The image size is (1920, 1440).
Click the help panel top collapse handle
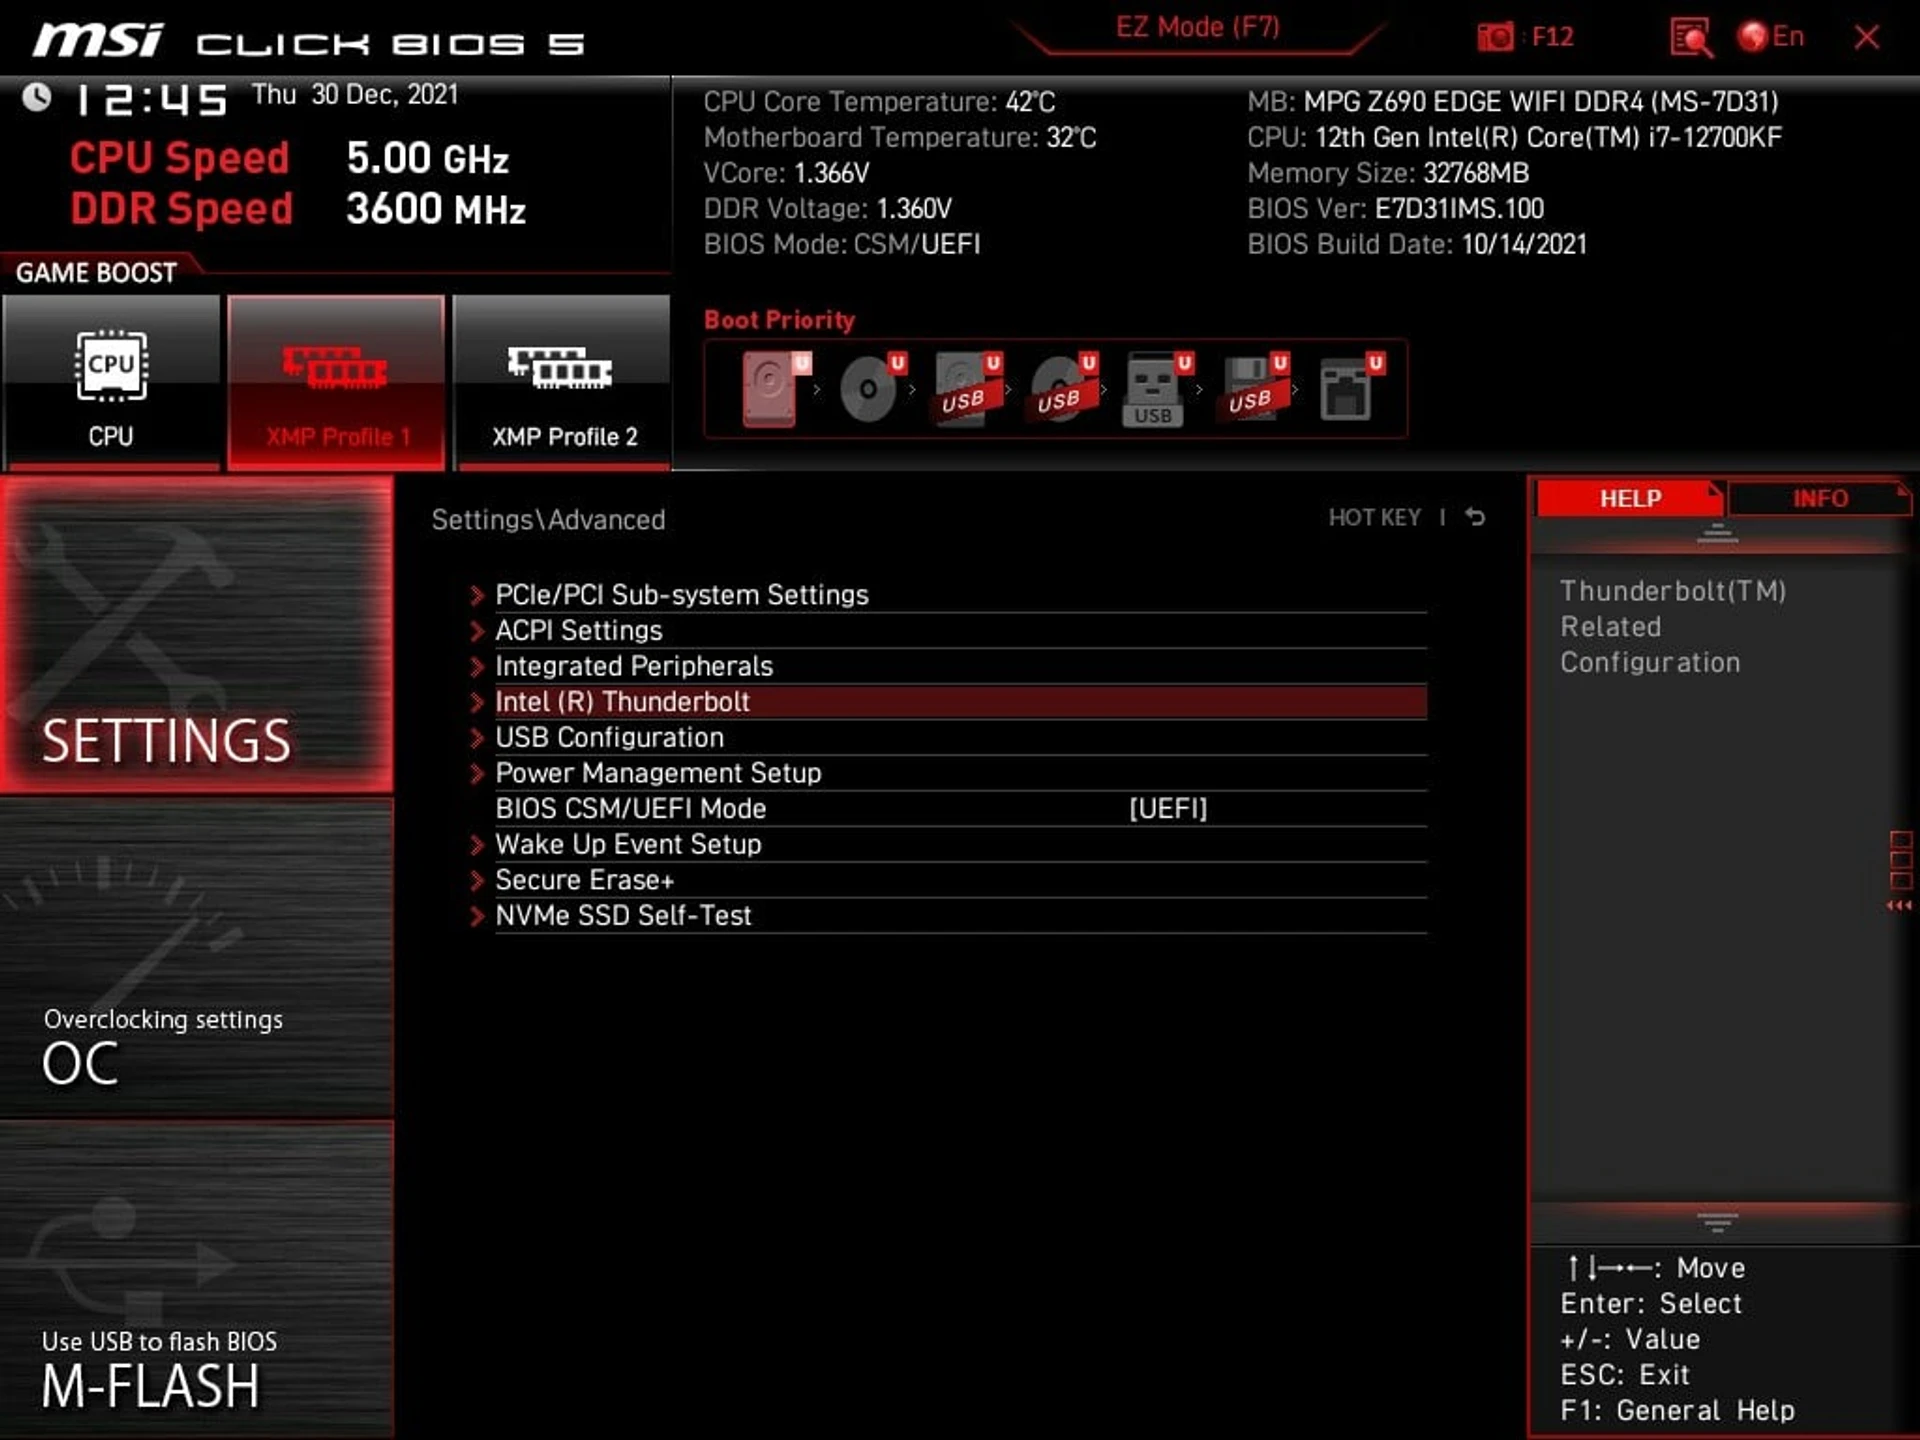pos(1717,533)
